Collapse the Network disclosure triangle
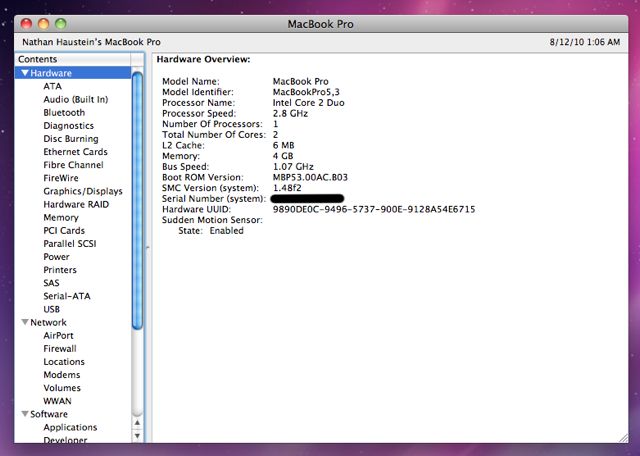Viewport: 640px width, 456px height. (x=25, y=322)
